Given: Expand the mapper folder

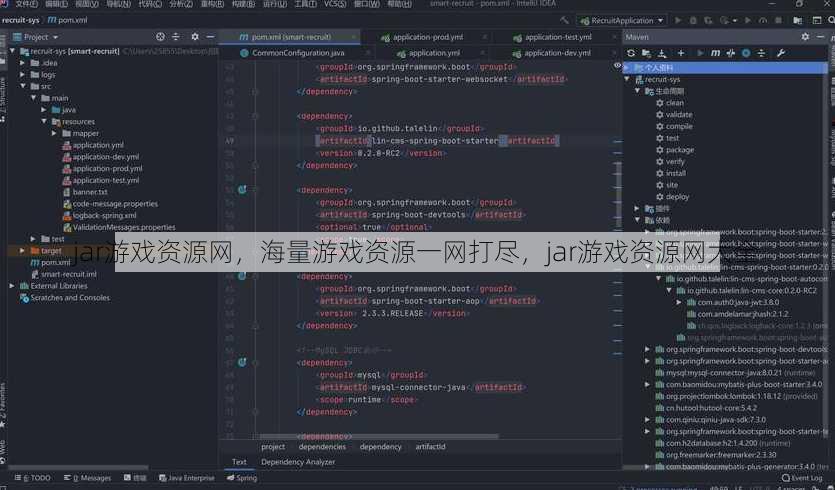Looking at the screenshot, I should point(54,133).
